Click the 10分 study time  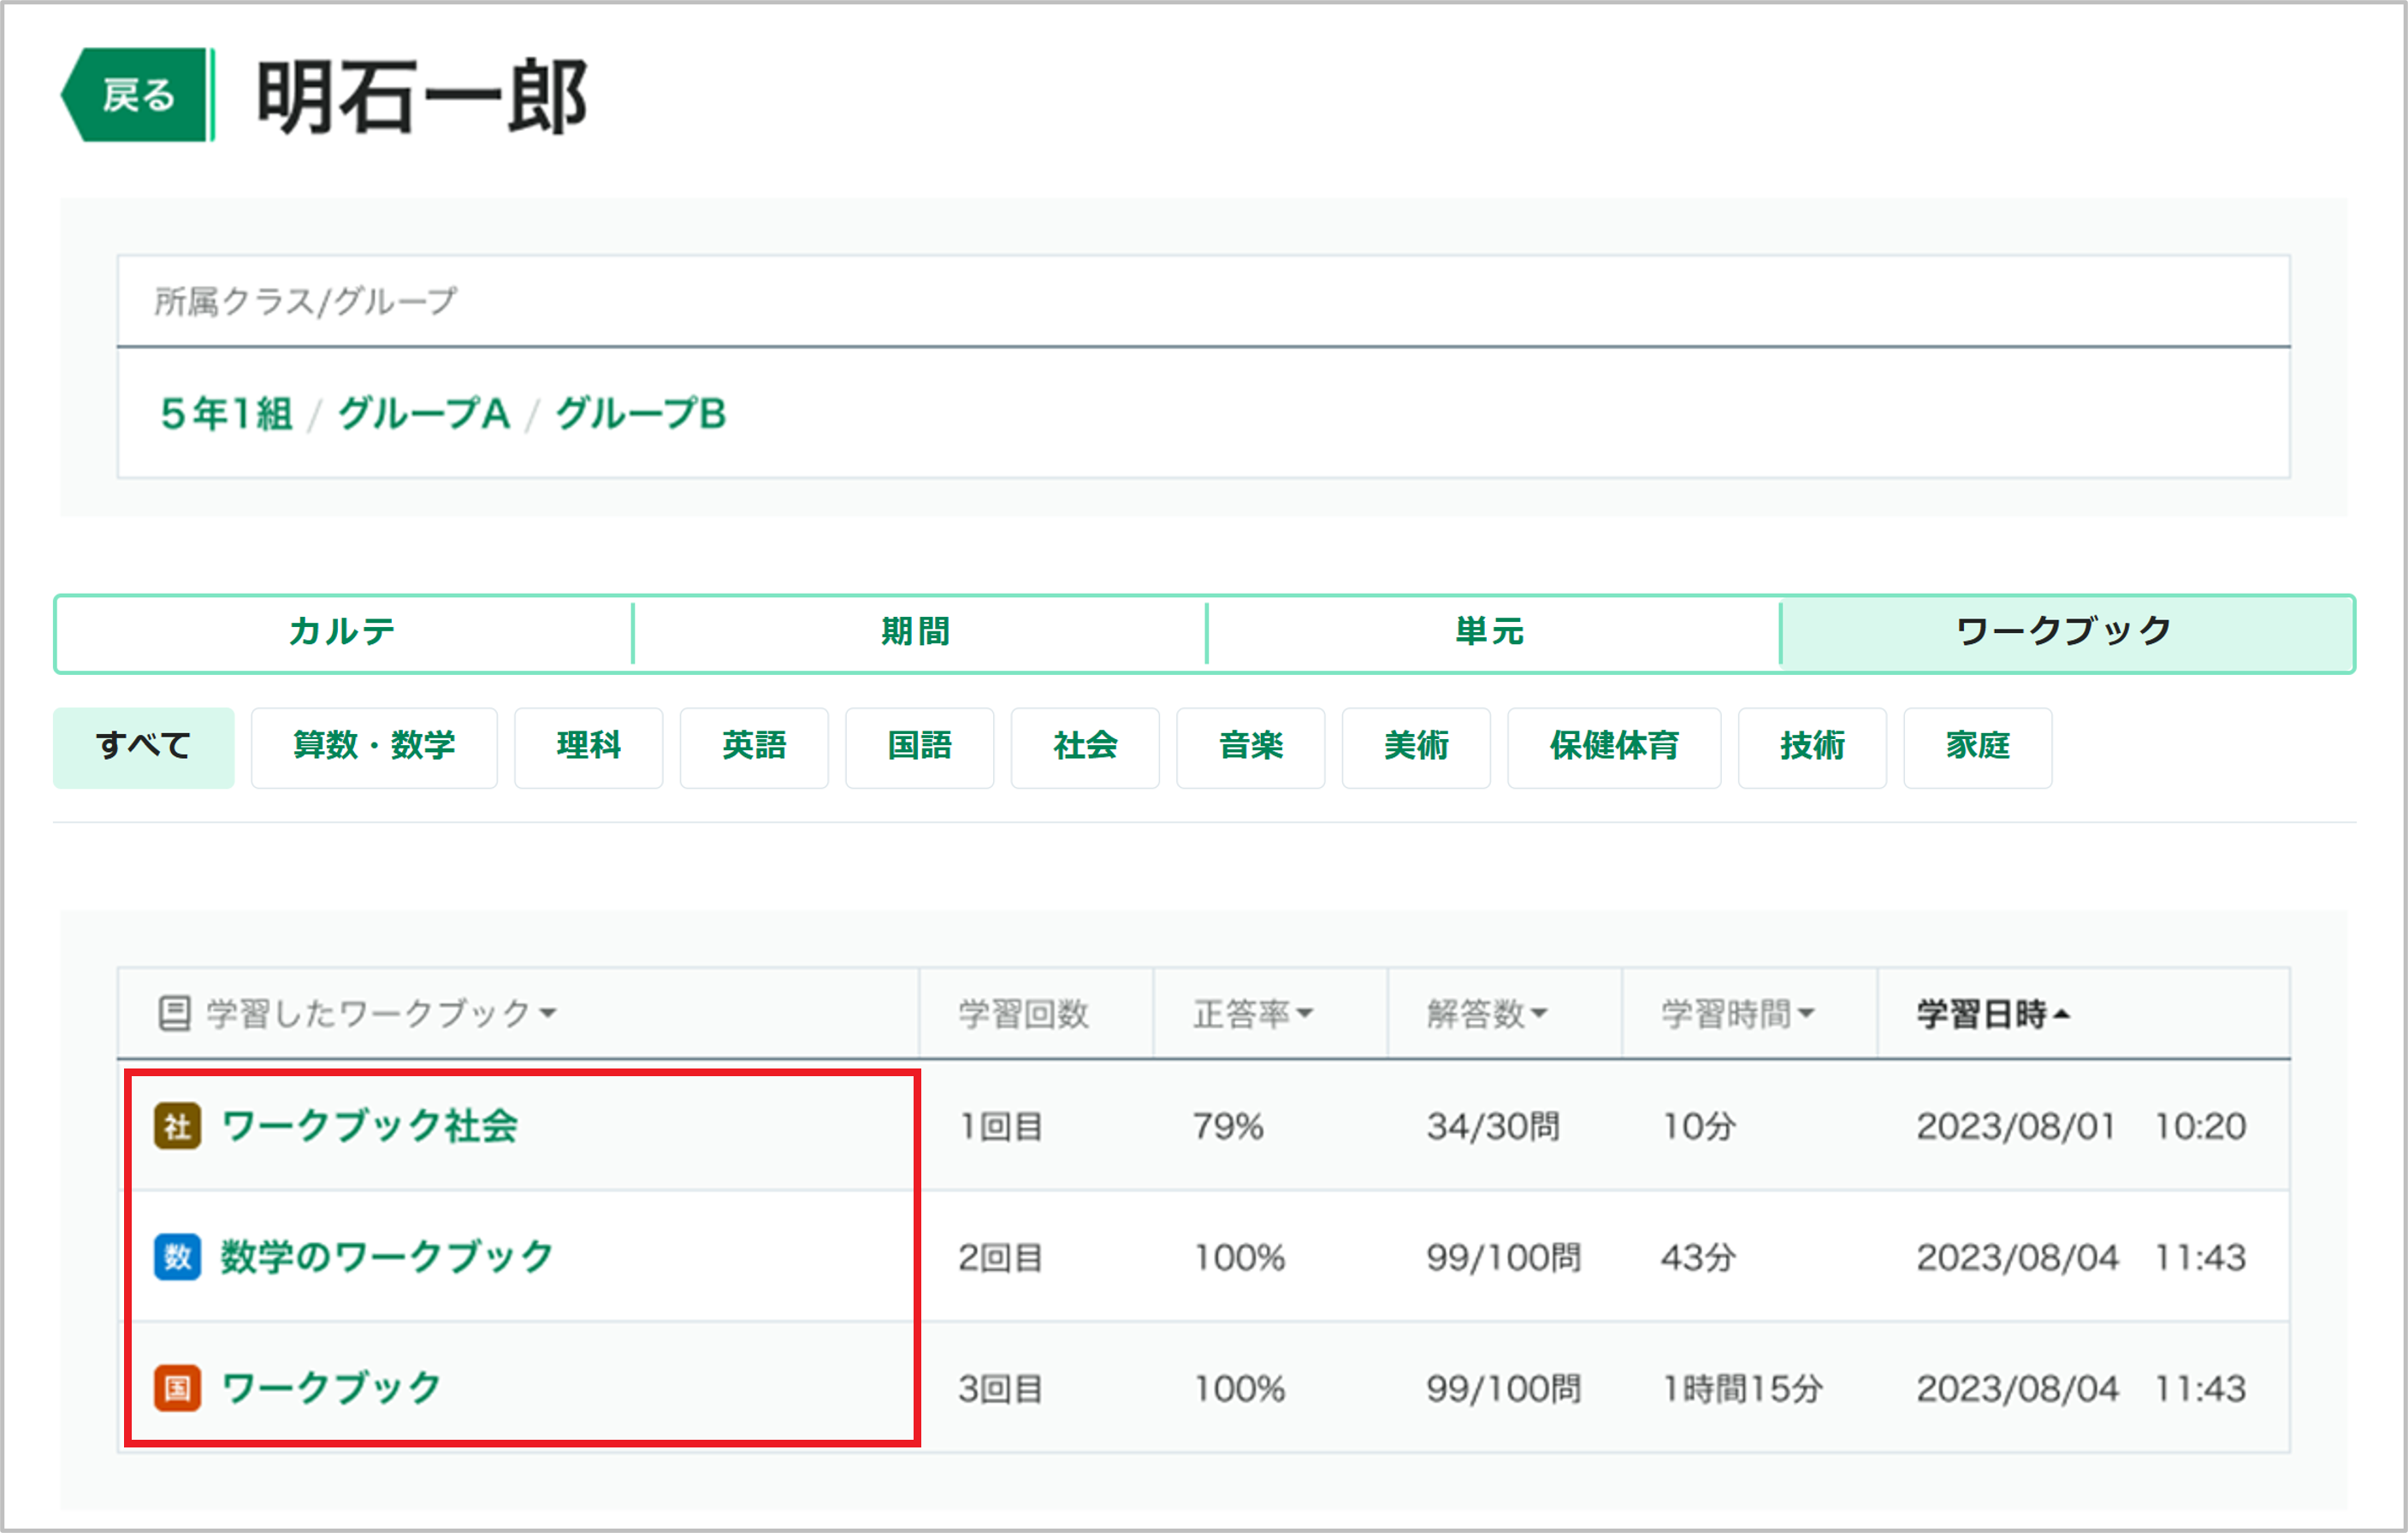click(x=1698, y=1127)
